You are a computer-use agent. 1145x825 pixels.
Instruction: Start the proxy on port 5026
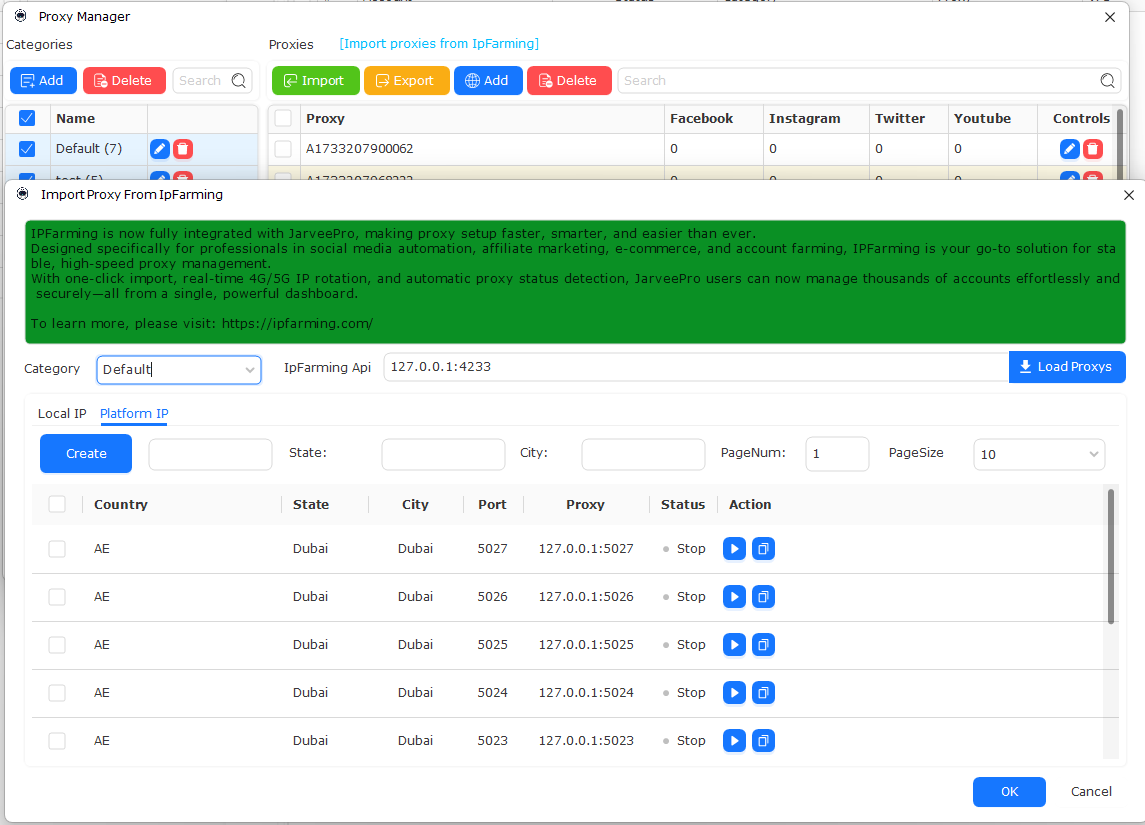[734, 596]
